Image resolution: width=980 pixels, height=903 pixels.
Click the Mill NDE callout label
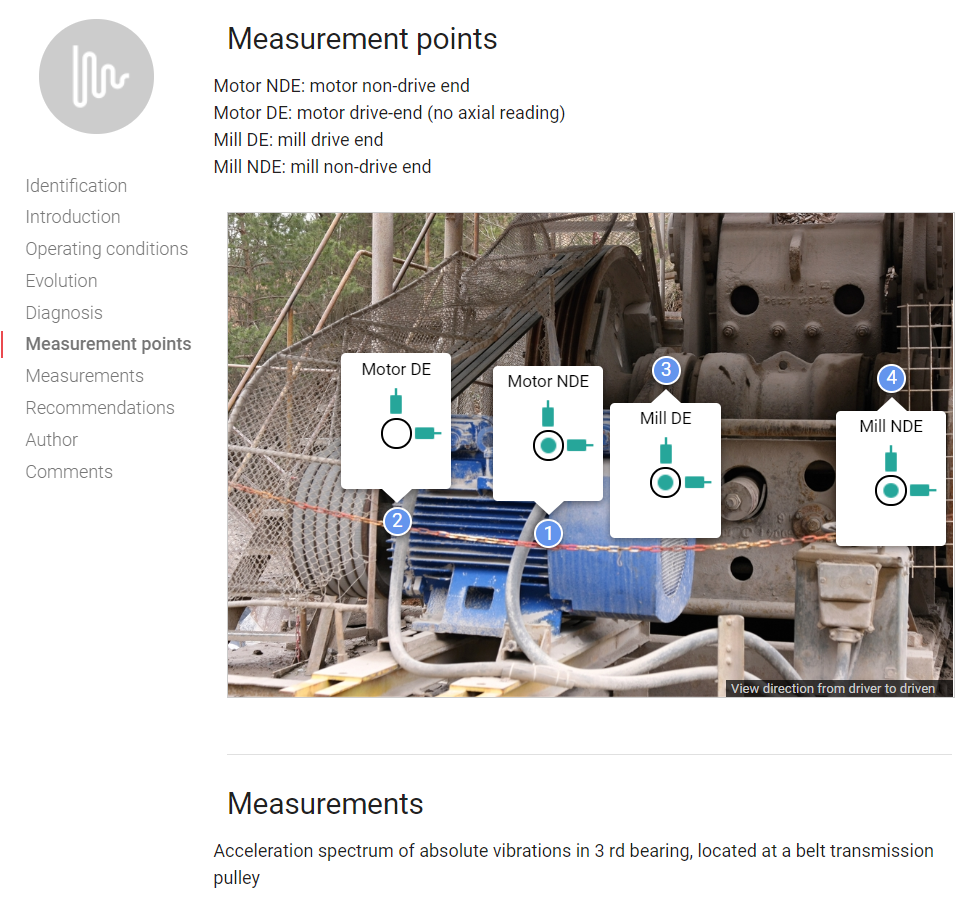tap(891, 426)
